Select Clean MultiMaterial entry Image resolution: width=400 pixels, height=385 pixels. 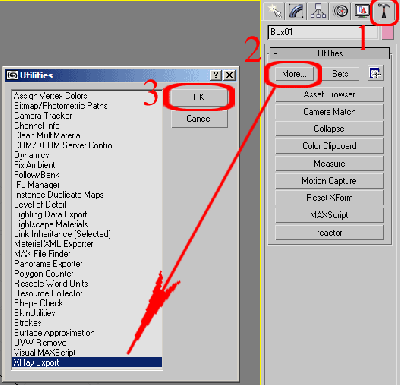point(87,136)
